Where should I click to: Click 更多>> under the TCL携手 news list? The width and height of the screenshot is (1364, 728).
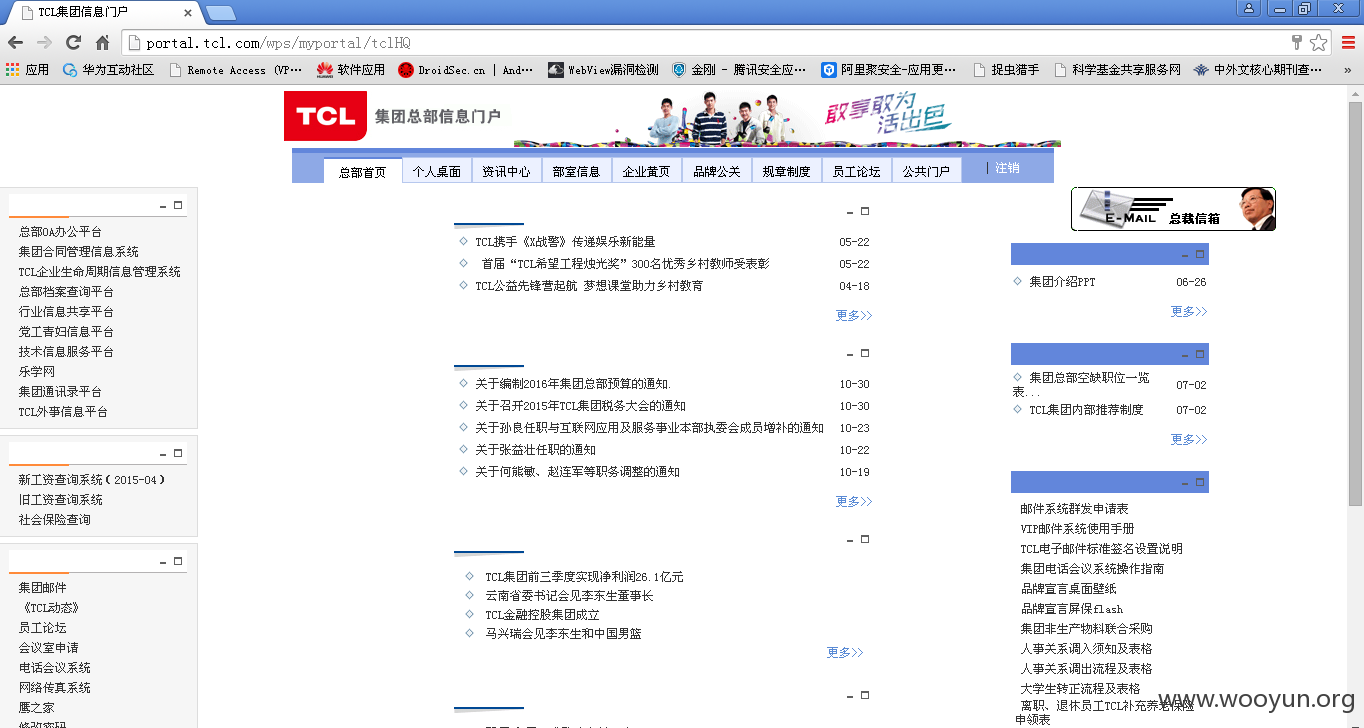click(x=854, y=315)
